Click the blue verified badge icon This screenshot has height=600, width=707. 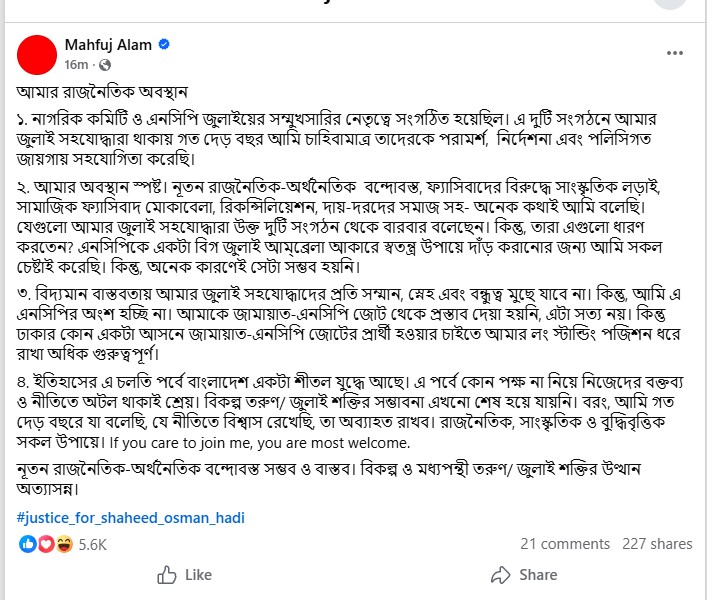165,45
